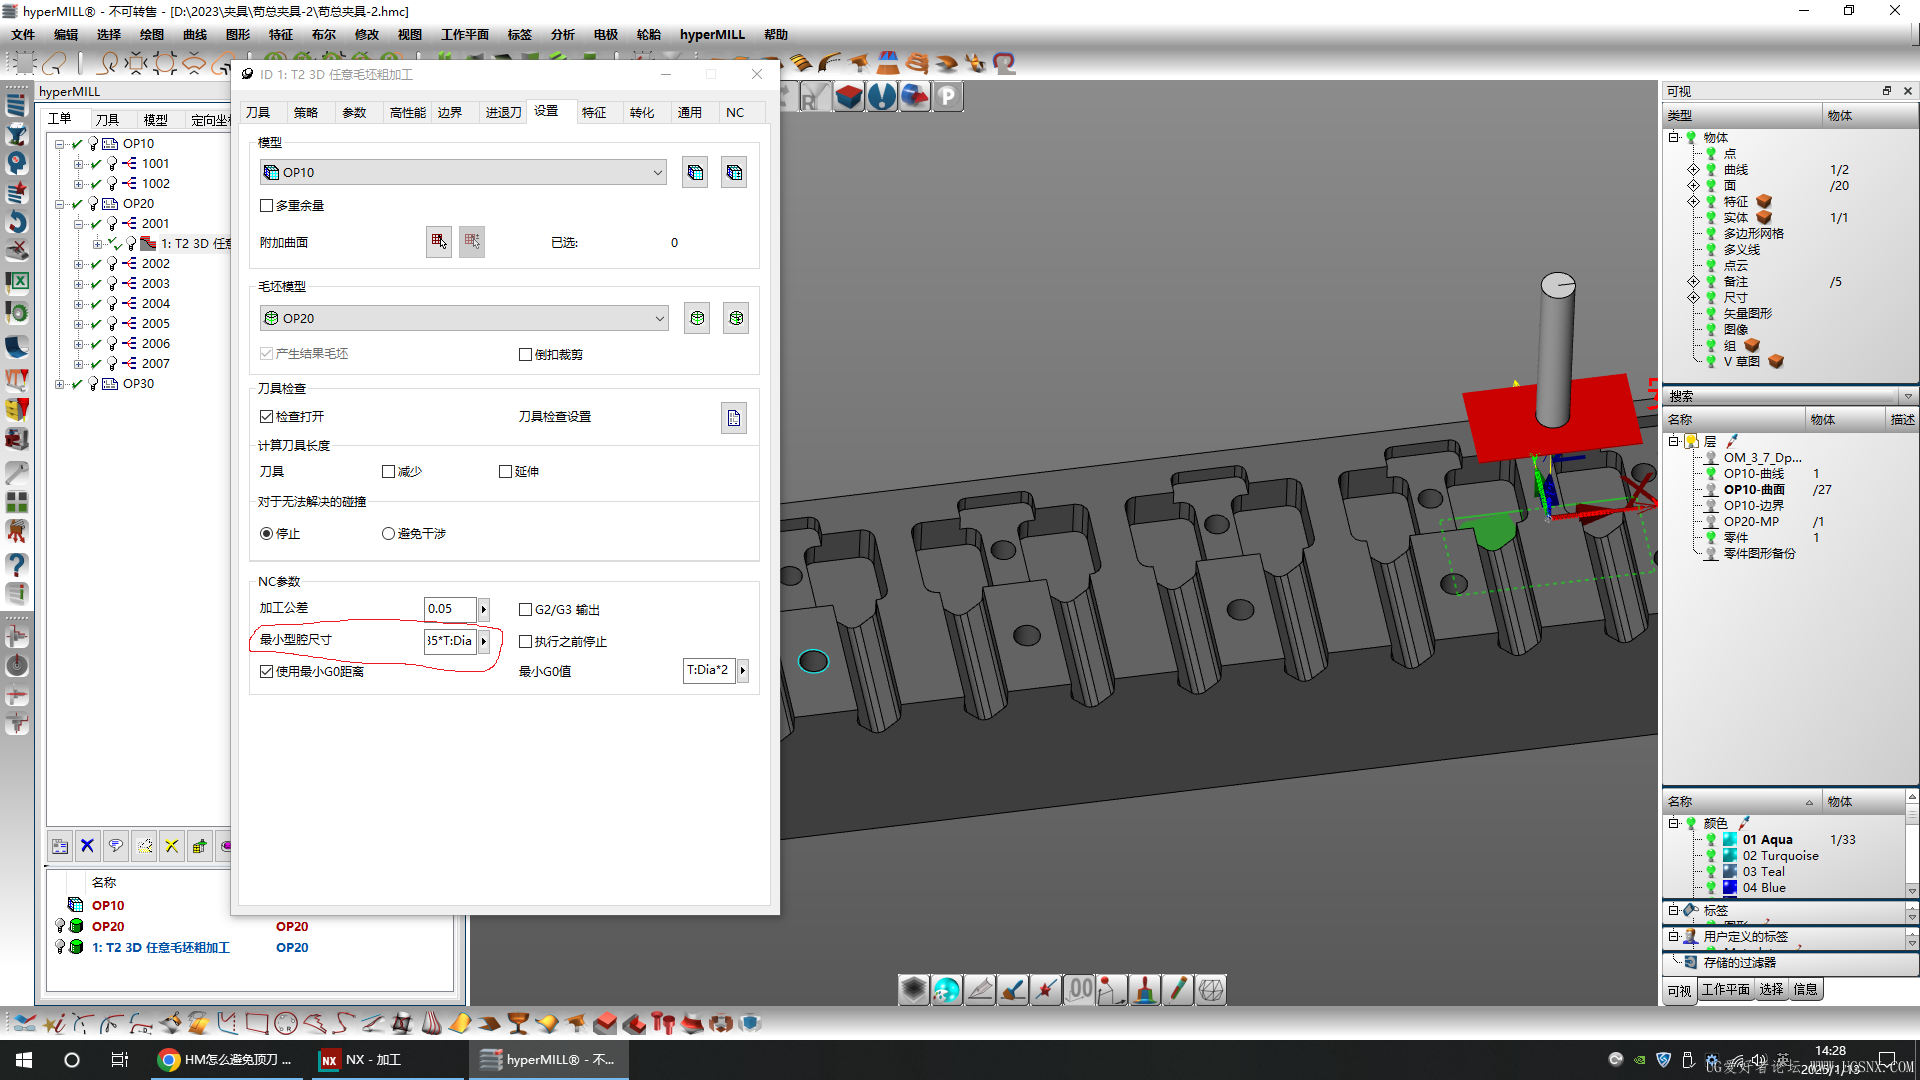1920x1080 pixels.
Task: Open the tool check settings document icon
Action: (x=734, y=418)
